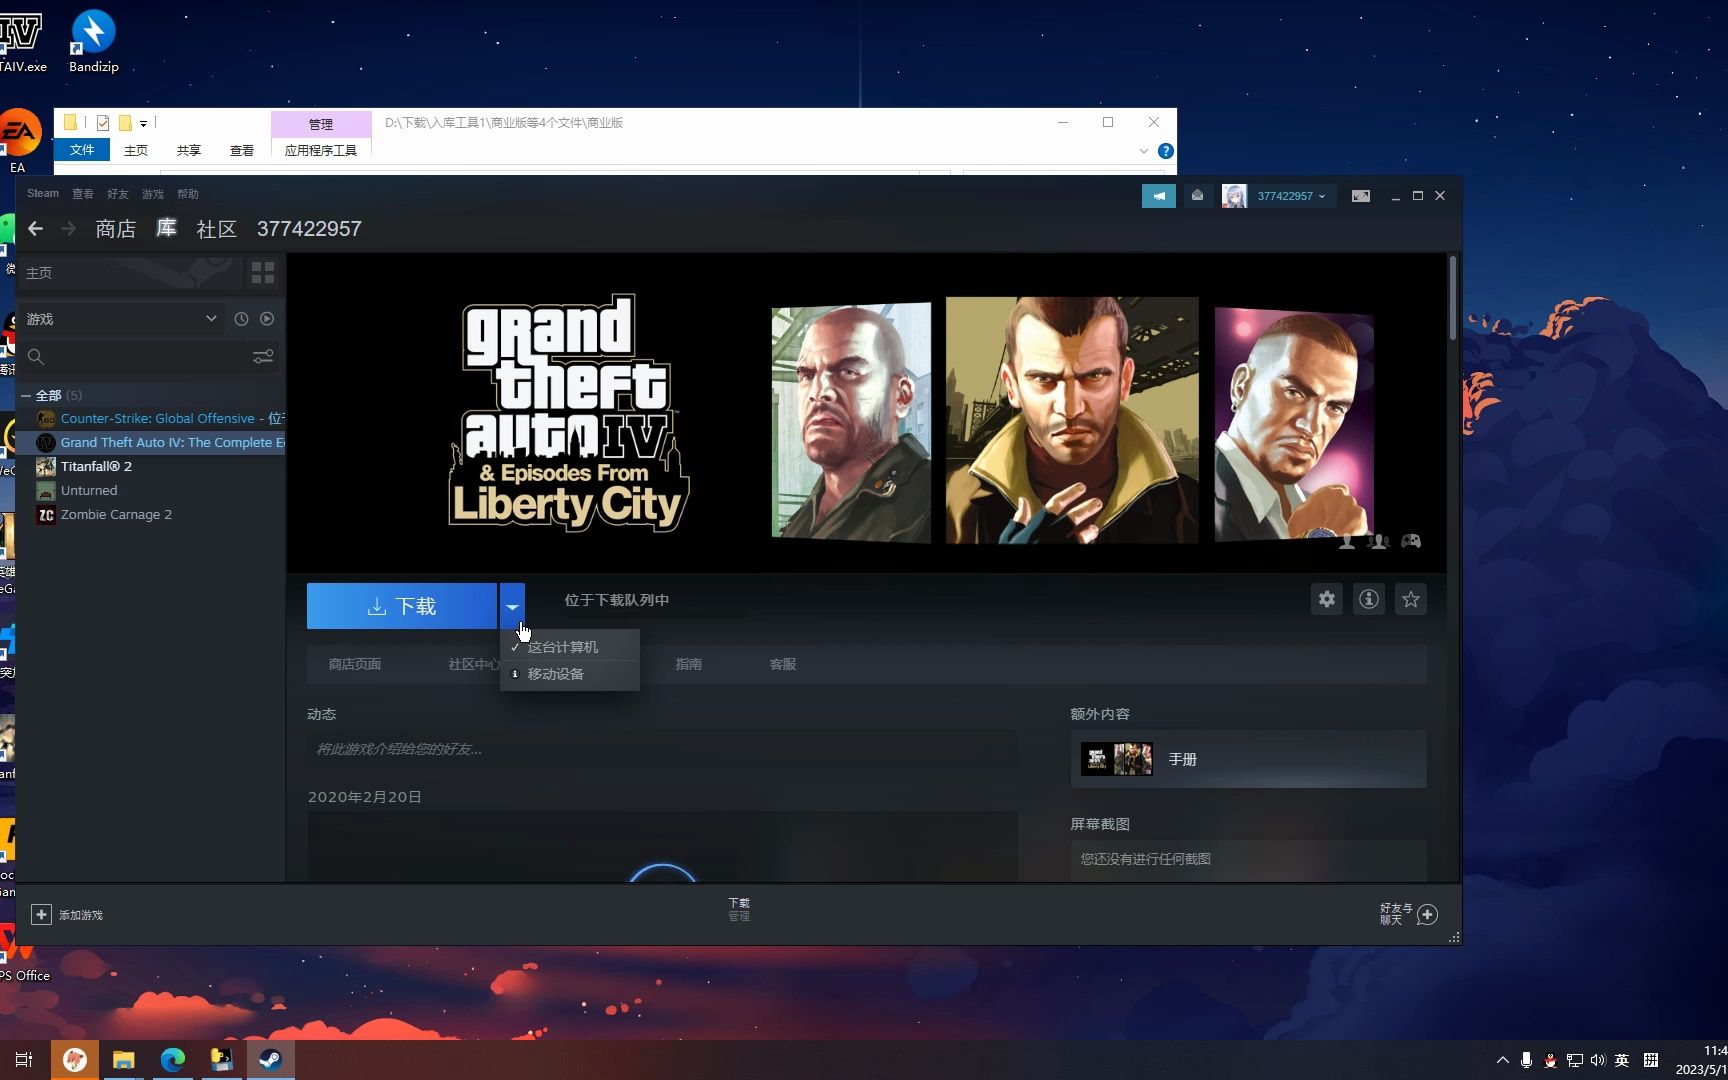Open 应用程序工具 ribbon tab
Viewport: 1728px width, 1080px height.
coord(321,150)
